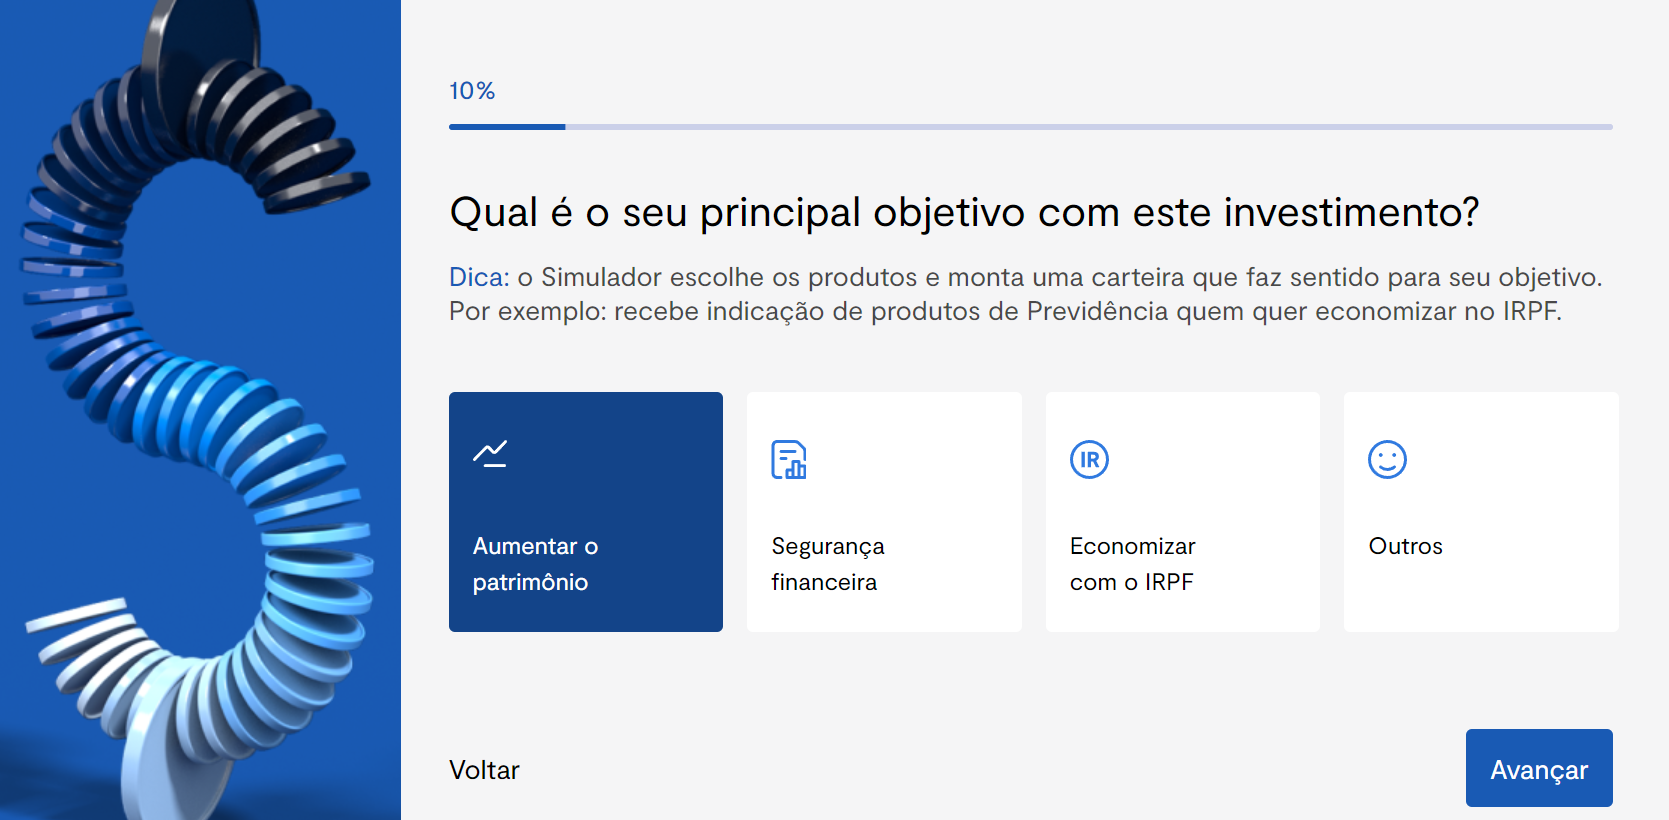This screenshot has height=820, width=1669.
Task: Click the growth chart icon on first card
Action: click(x=490, y=454)
